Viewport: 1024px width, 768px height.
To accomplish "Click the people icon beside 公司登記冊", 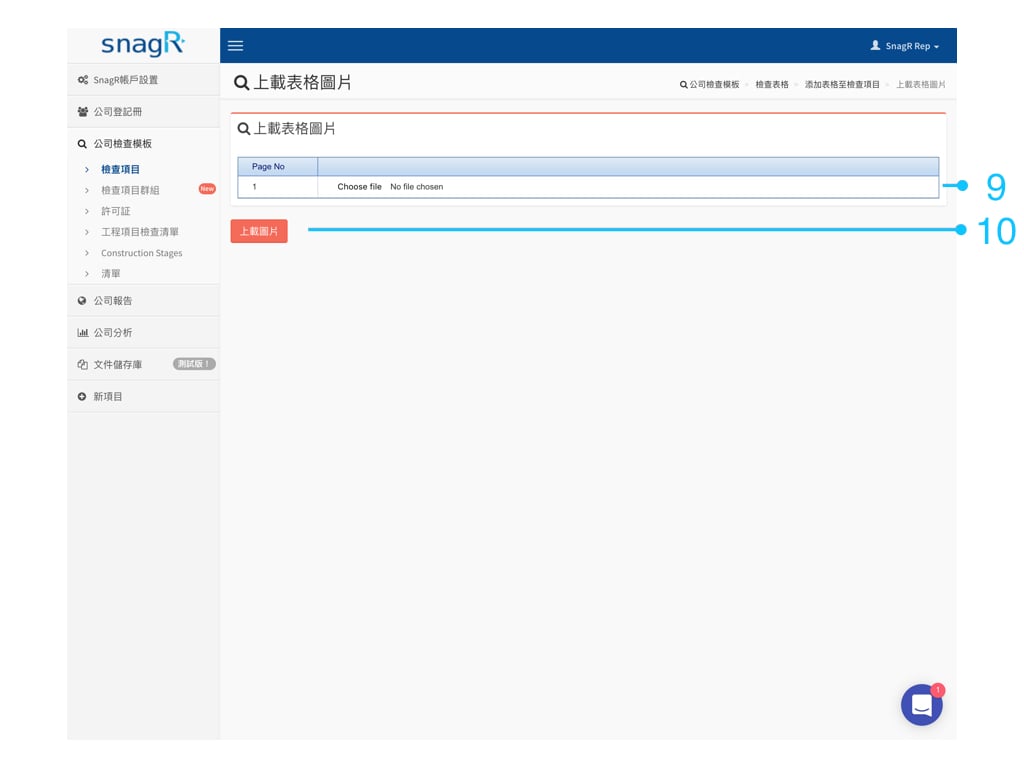I will pyautogui.click(x=82, y=112).
